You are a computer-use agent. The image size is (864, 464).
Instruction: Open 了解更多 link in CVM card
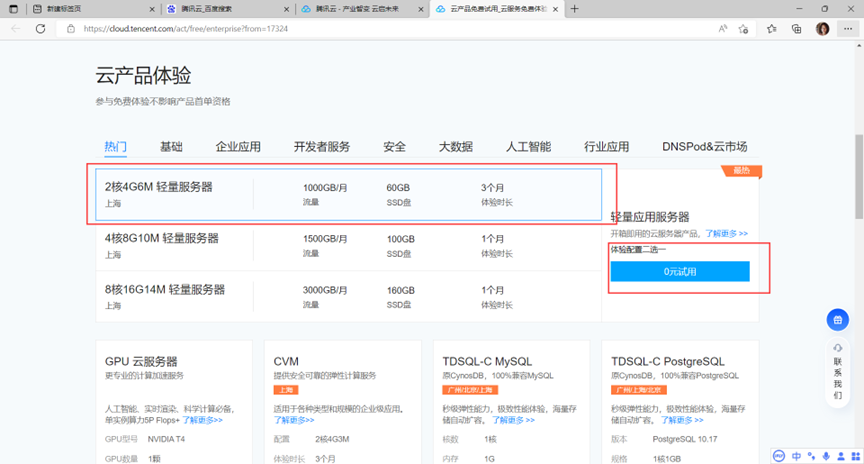(x=294, y=420)
